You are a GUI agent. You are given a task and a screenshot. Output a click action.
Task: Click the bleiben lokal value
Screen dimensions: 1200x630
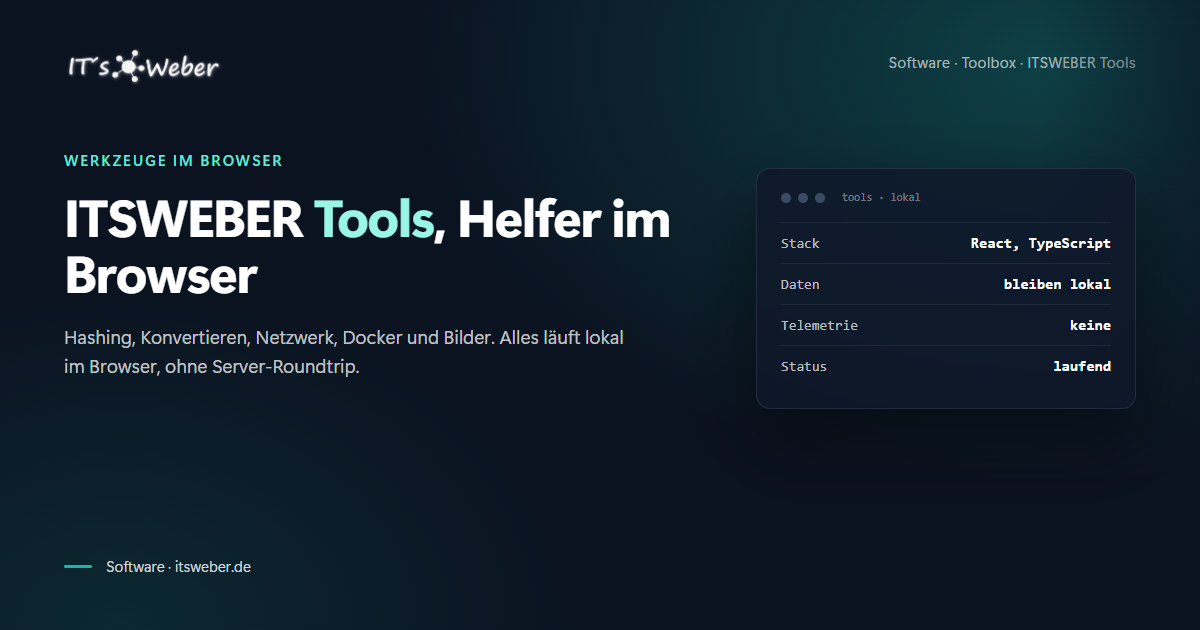click(x=1057, y=285)
